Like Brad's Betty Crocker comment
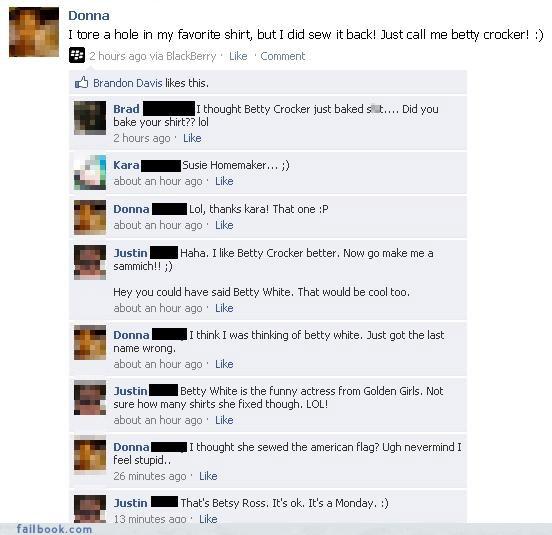Screen dimensions: 552x535 (192, 138)
